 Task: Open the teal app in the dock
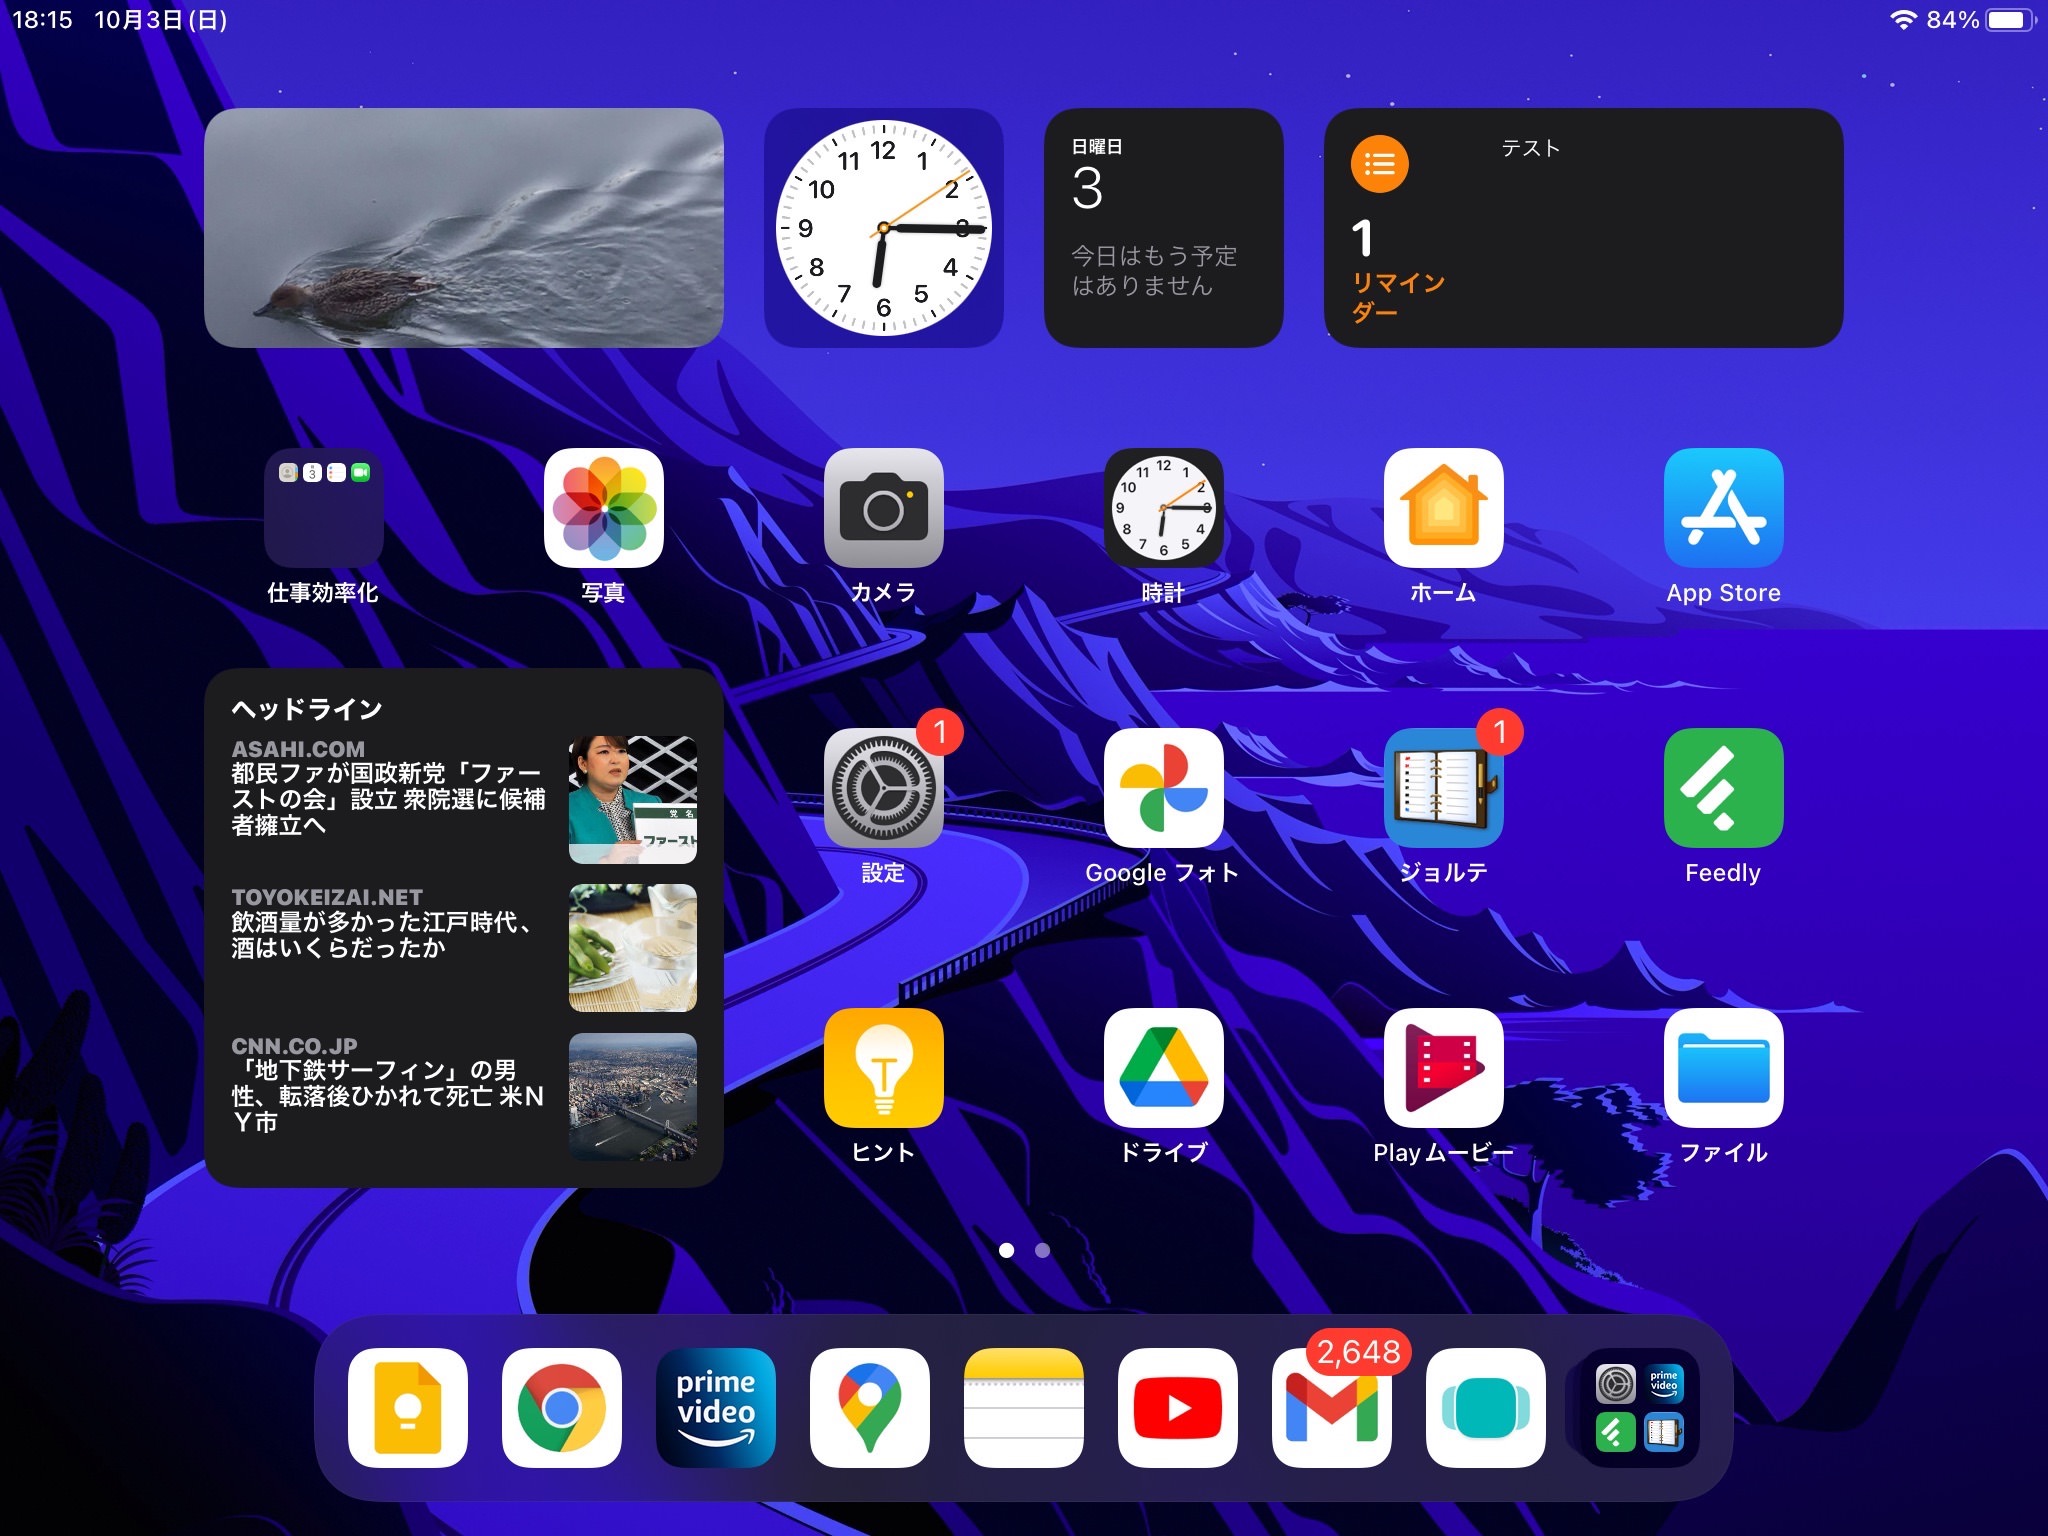(x=1485, y=1408)
